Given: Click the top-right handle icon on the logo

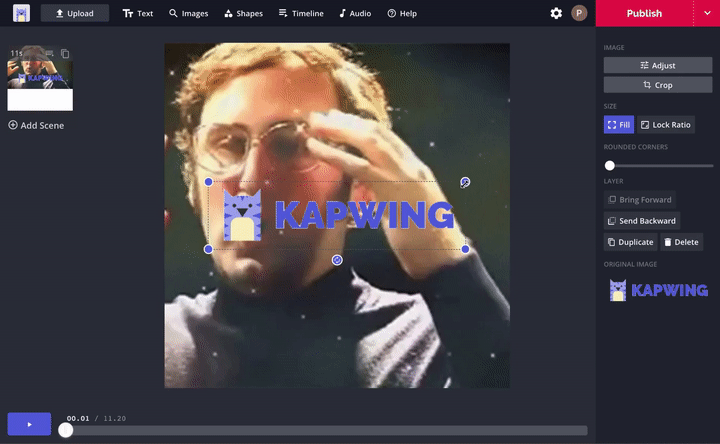Looking at the screenshot, I should [465, 182].
